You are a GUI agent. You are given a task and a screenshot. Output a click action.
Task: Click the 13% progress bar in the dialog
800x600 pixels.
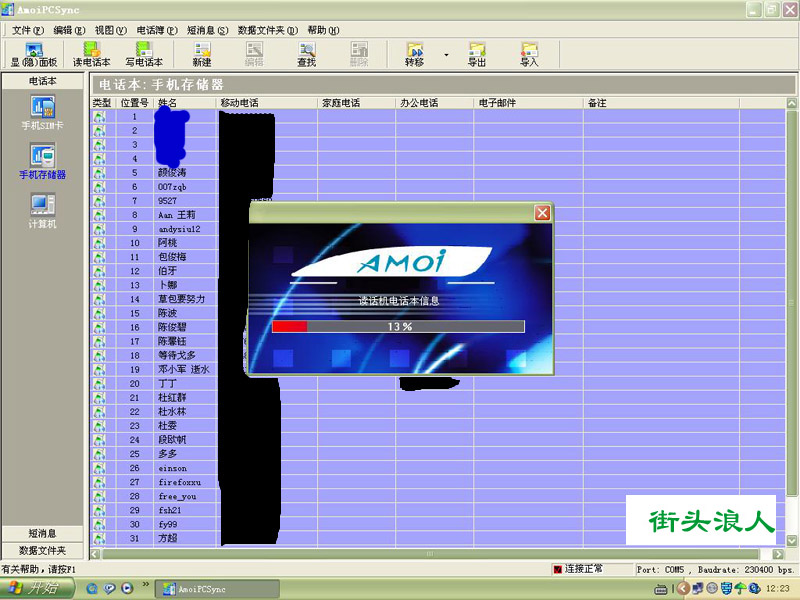pos(400,325)
